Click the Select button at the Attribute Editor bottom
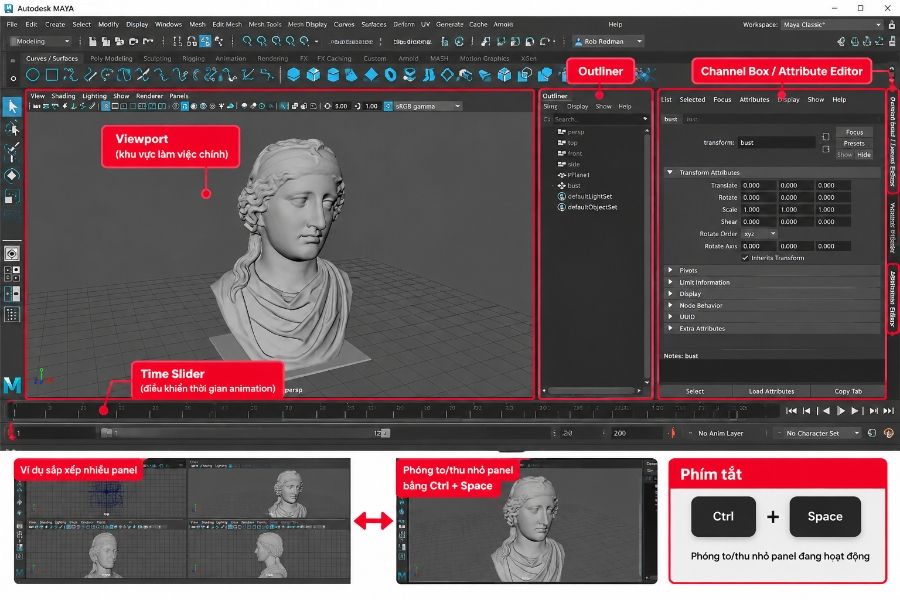900x600 pixels. (695, 392)
